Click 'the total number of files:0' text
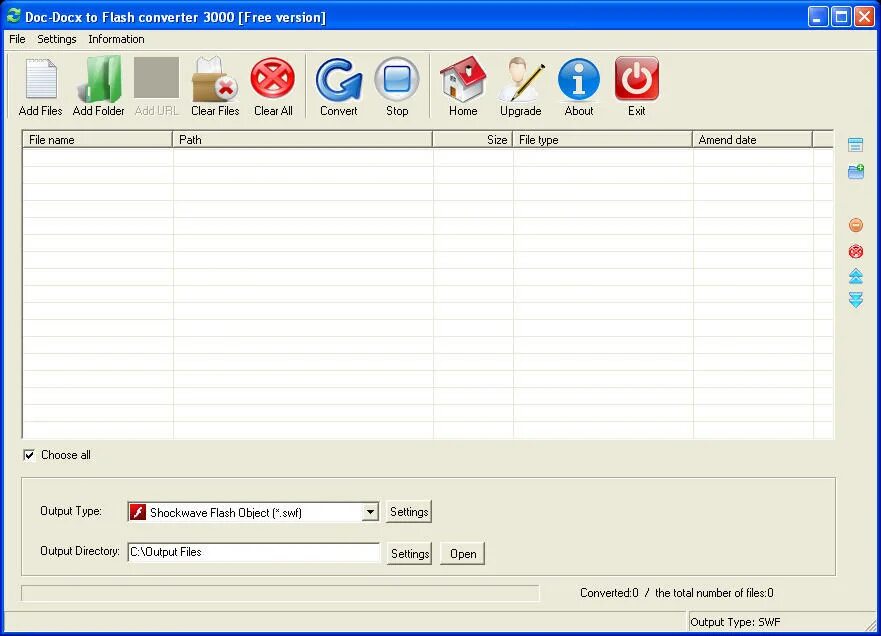 [714, 593]
